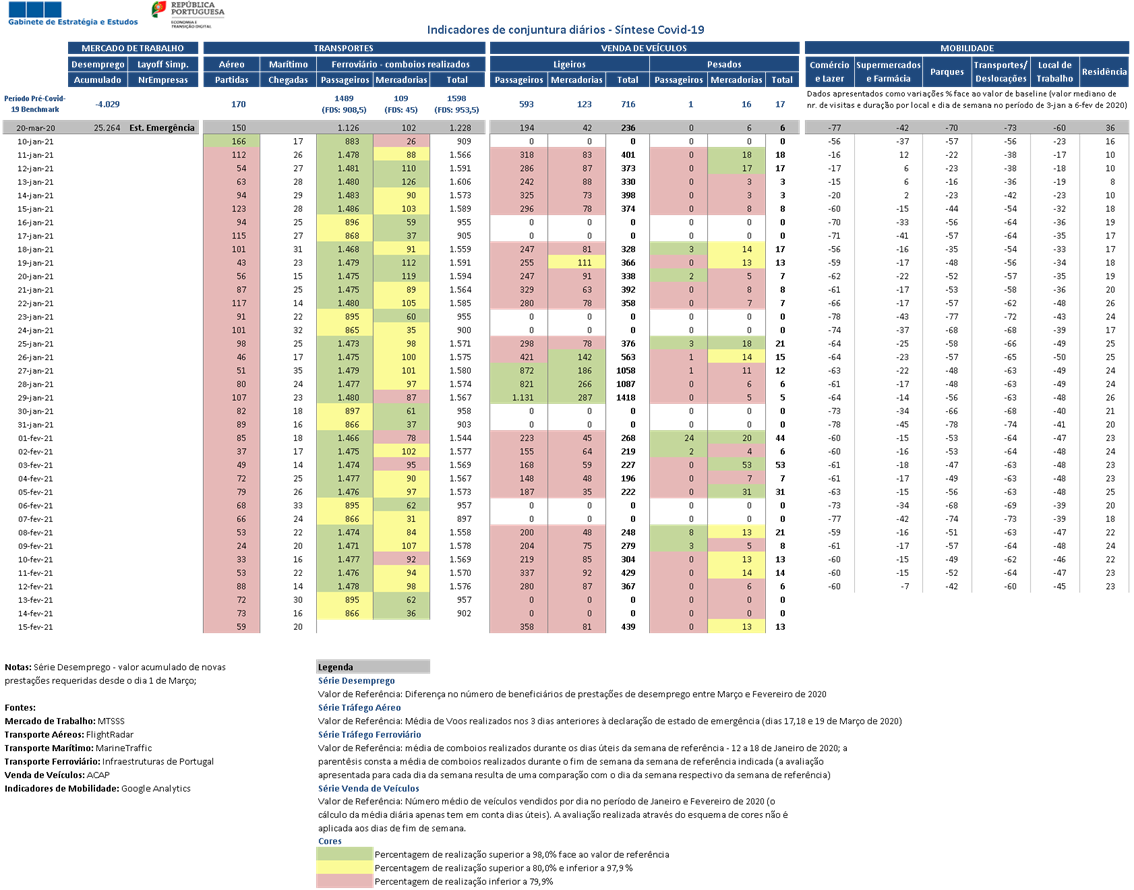This screenshot has height=890, width=1134.
Task: Click the Acumulado sub-header
Action: tap(98, 80)
